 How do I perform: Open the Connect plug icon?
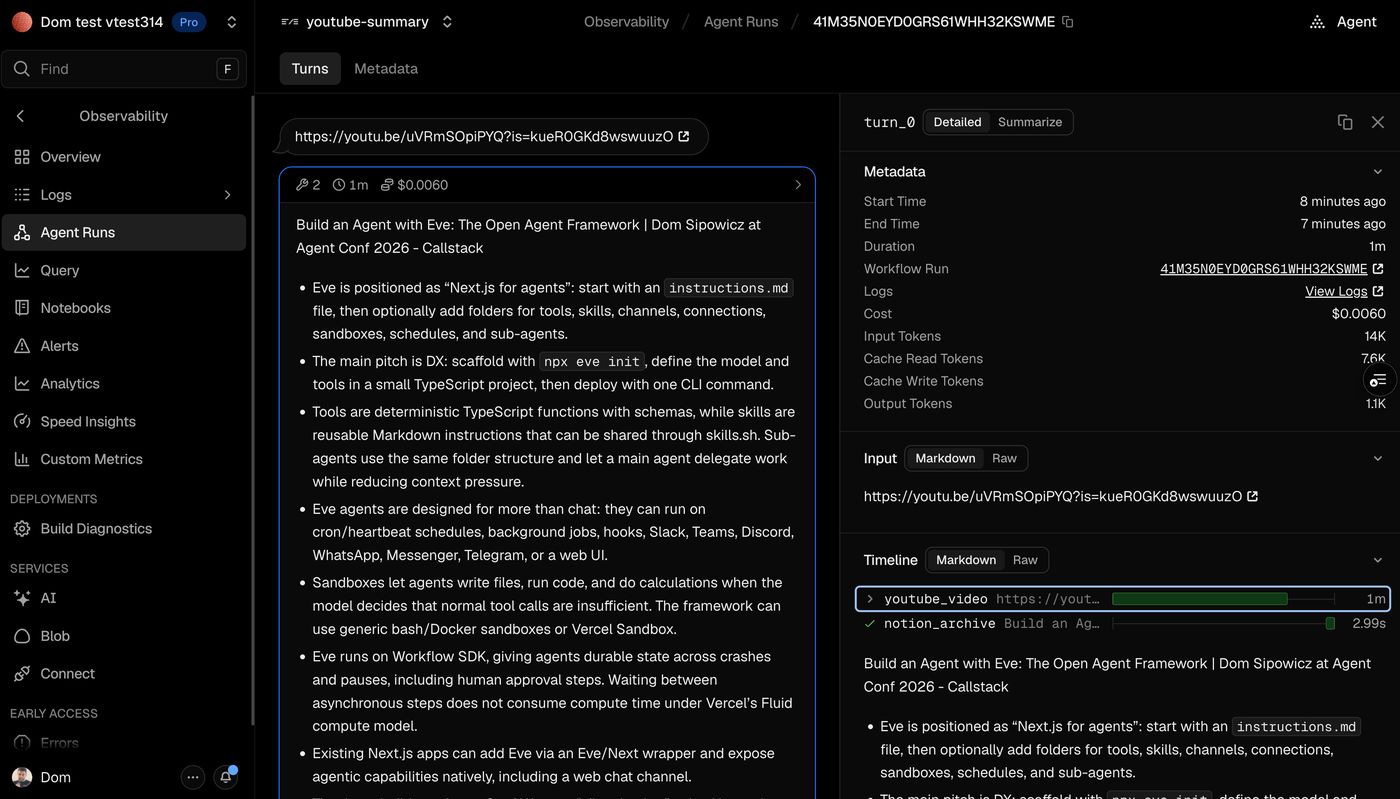(x=22, y=674)
